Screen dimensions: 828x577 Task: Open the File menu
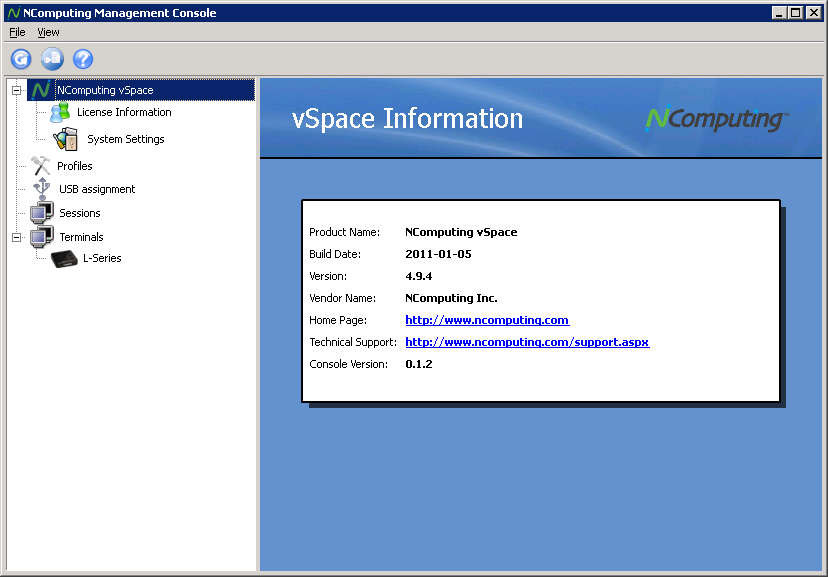point(17,32)
